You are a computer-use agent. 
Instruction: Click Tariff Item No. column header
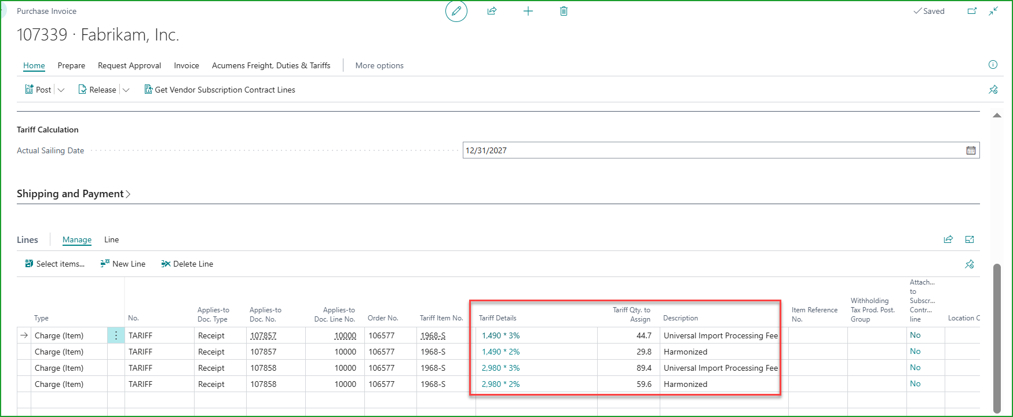pyautogui.click(x=442, y=318)
